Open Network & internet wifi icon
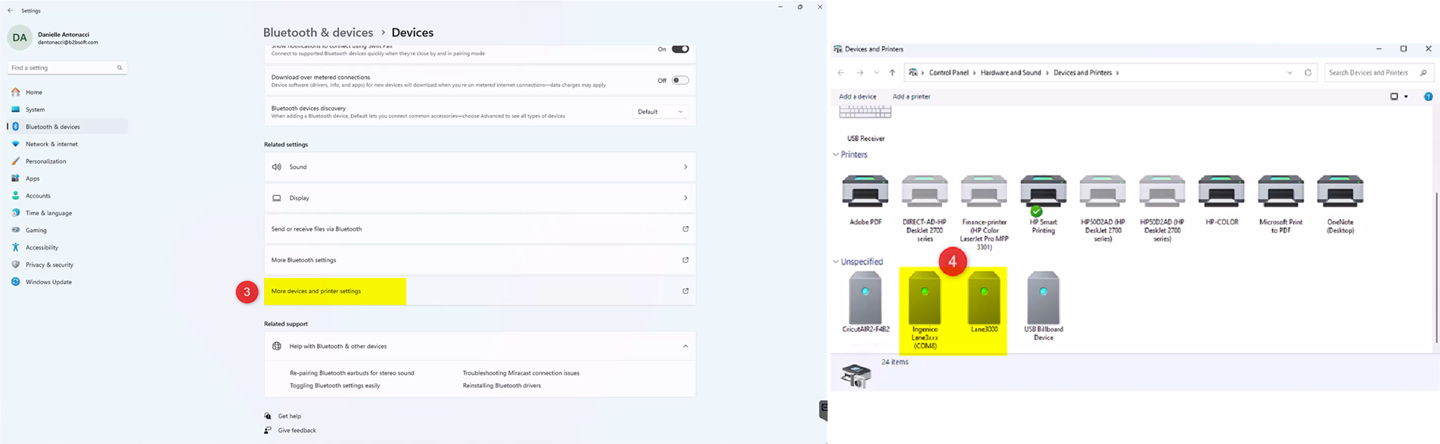 (16, 144)
